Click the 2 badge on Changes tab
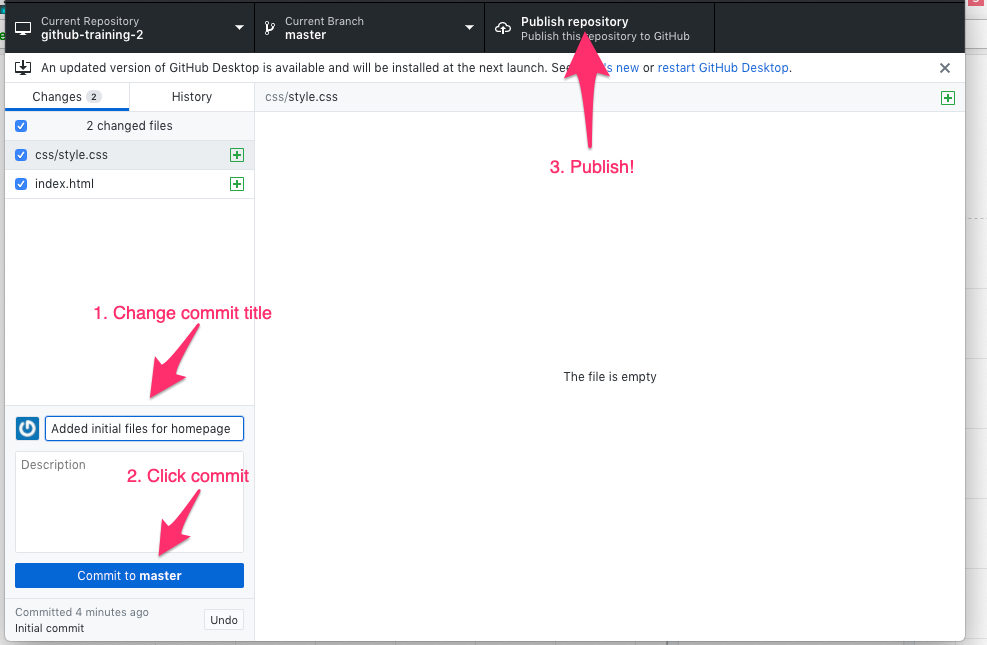The height and width of the screenshot is (645, 987). pyautogui.click(x=94, y=96)
